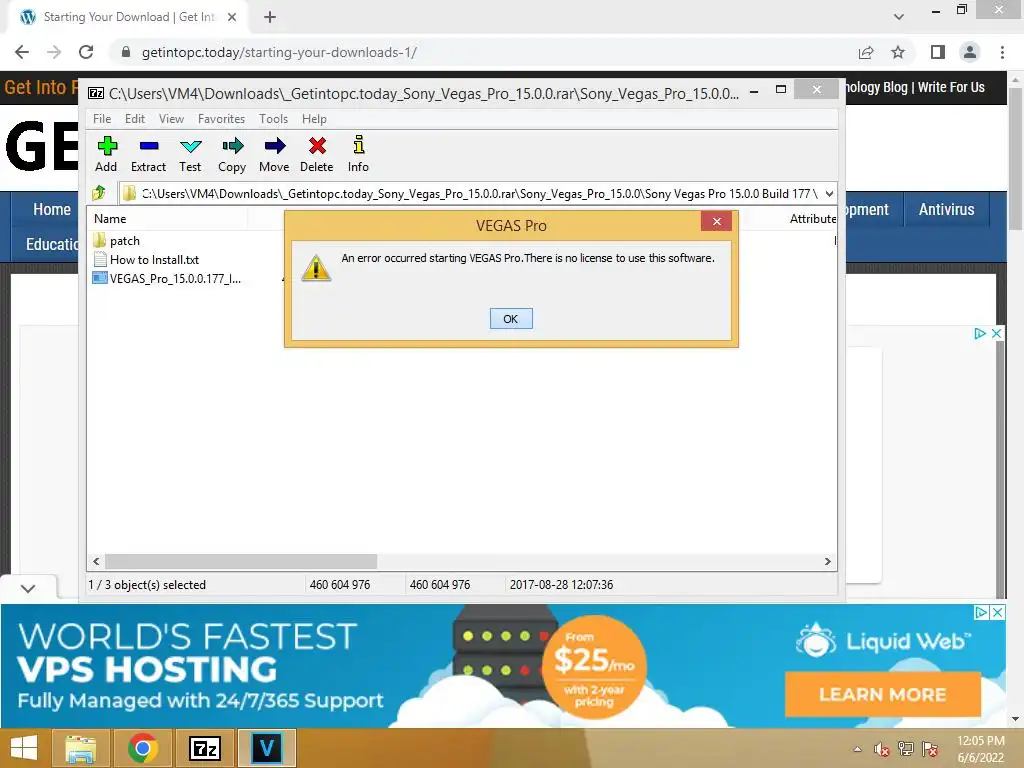Click the Write For Us link
Image resolution: width=1024 pixels, height=768 pixels.
point(951,87)
